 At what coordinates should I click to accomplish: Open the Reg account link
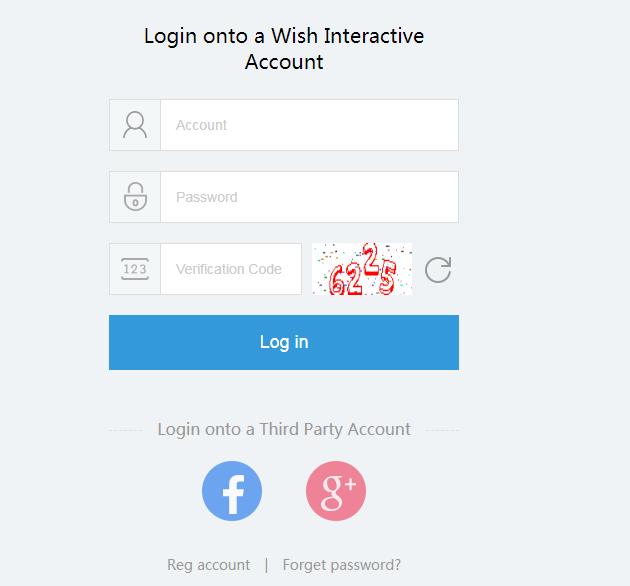click(209, 565)
